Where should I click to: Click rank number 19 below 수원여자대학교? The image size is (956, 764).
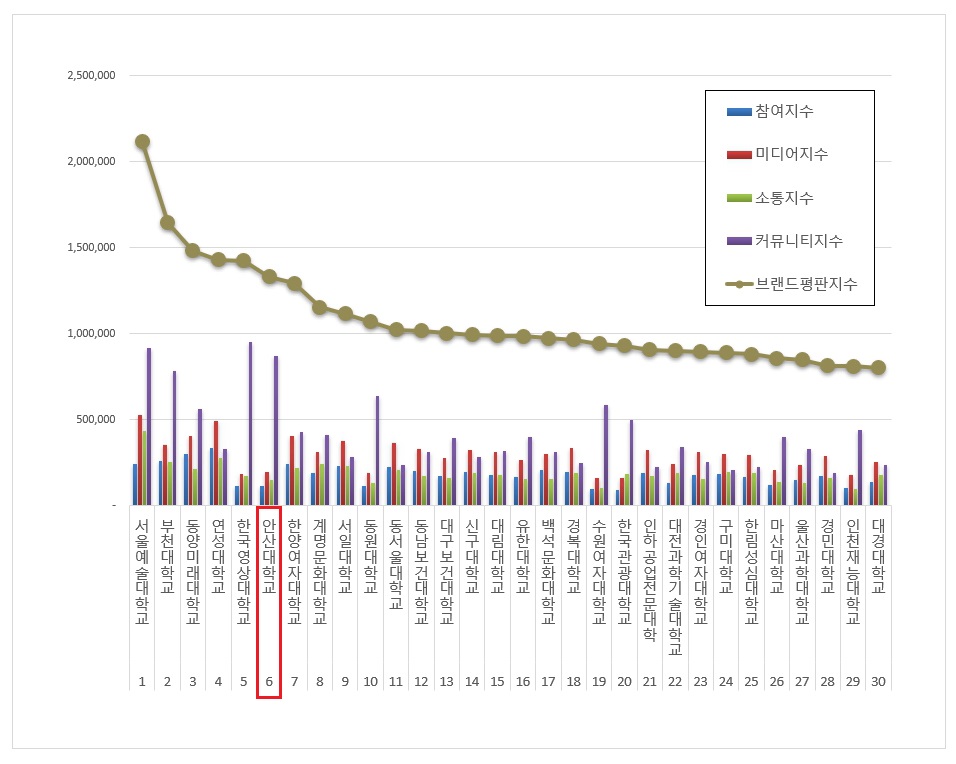click(599, 682)
